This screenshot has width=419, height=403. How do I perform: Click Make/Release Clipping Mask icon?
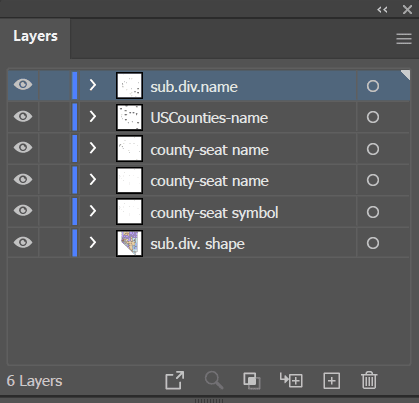click(252, 380)
